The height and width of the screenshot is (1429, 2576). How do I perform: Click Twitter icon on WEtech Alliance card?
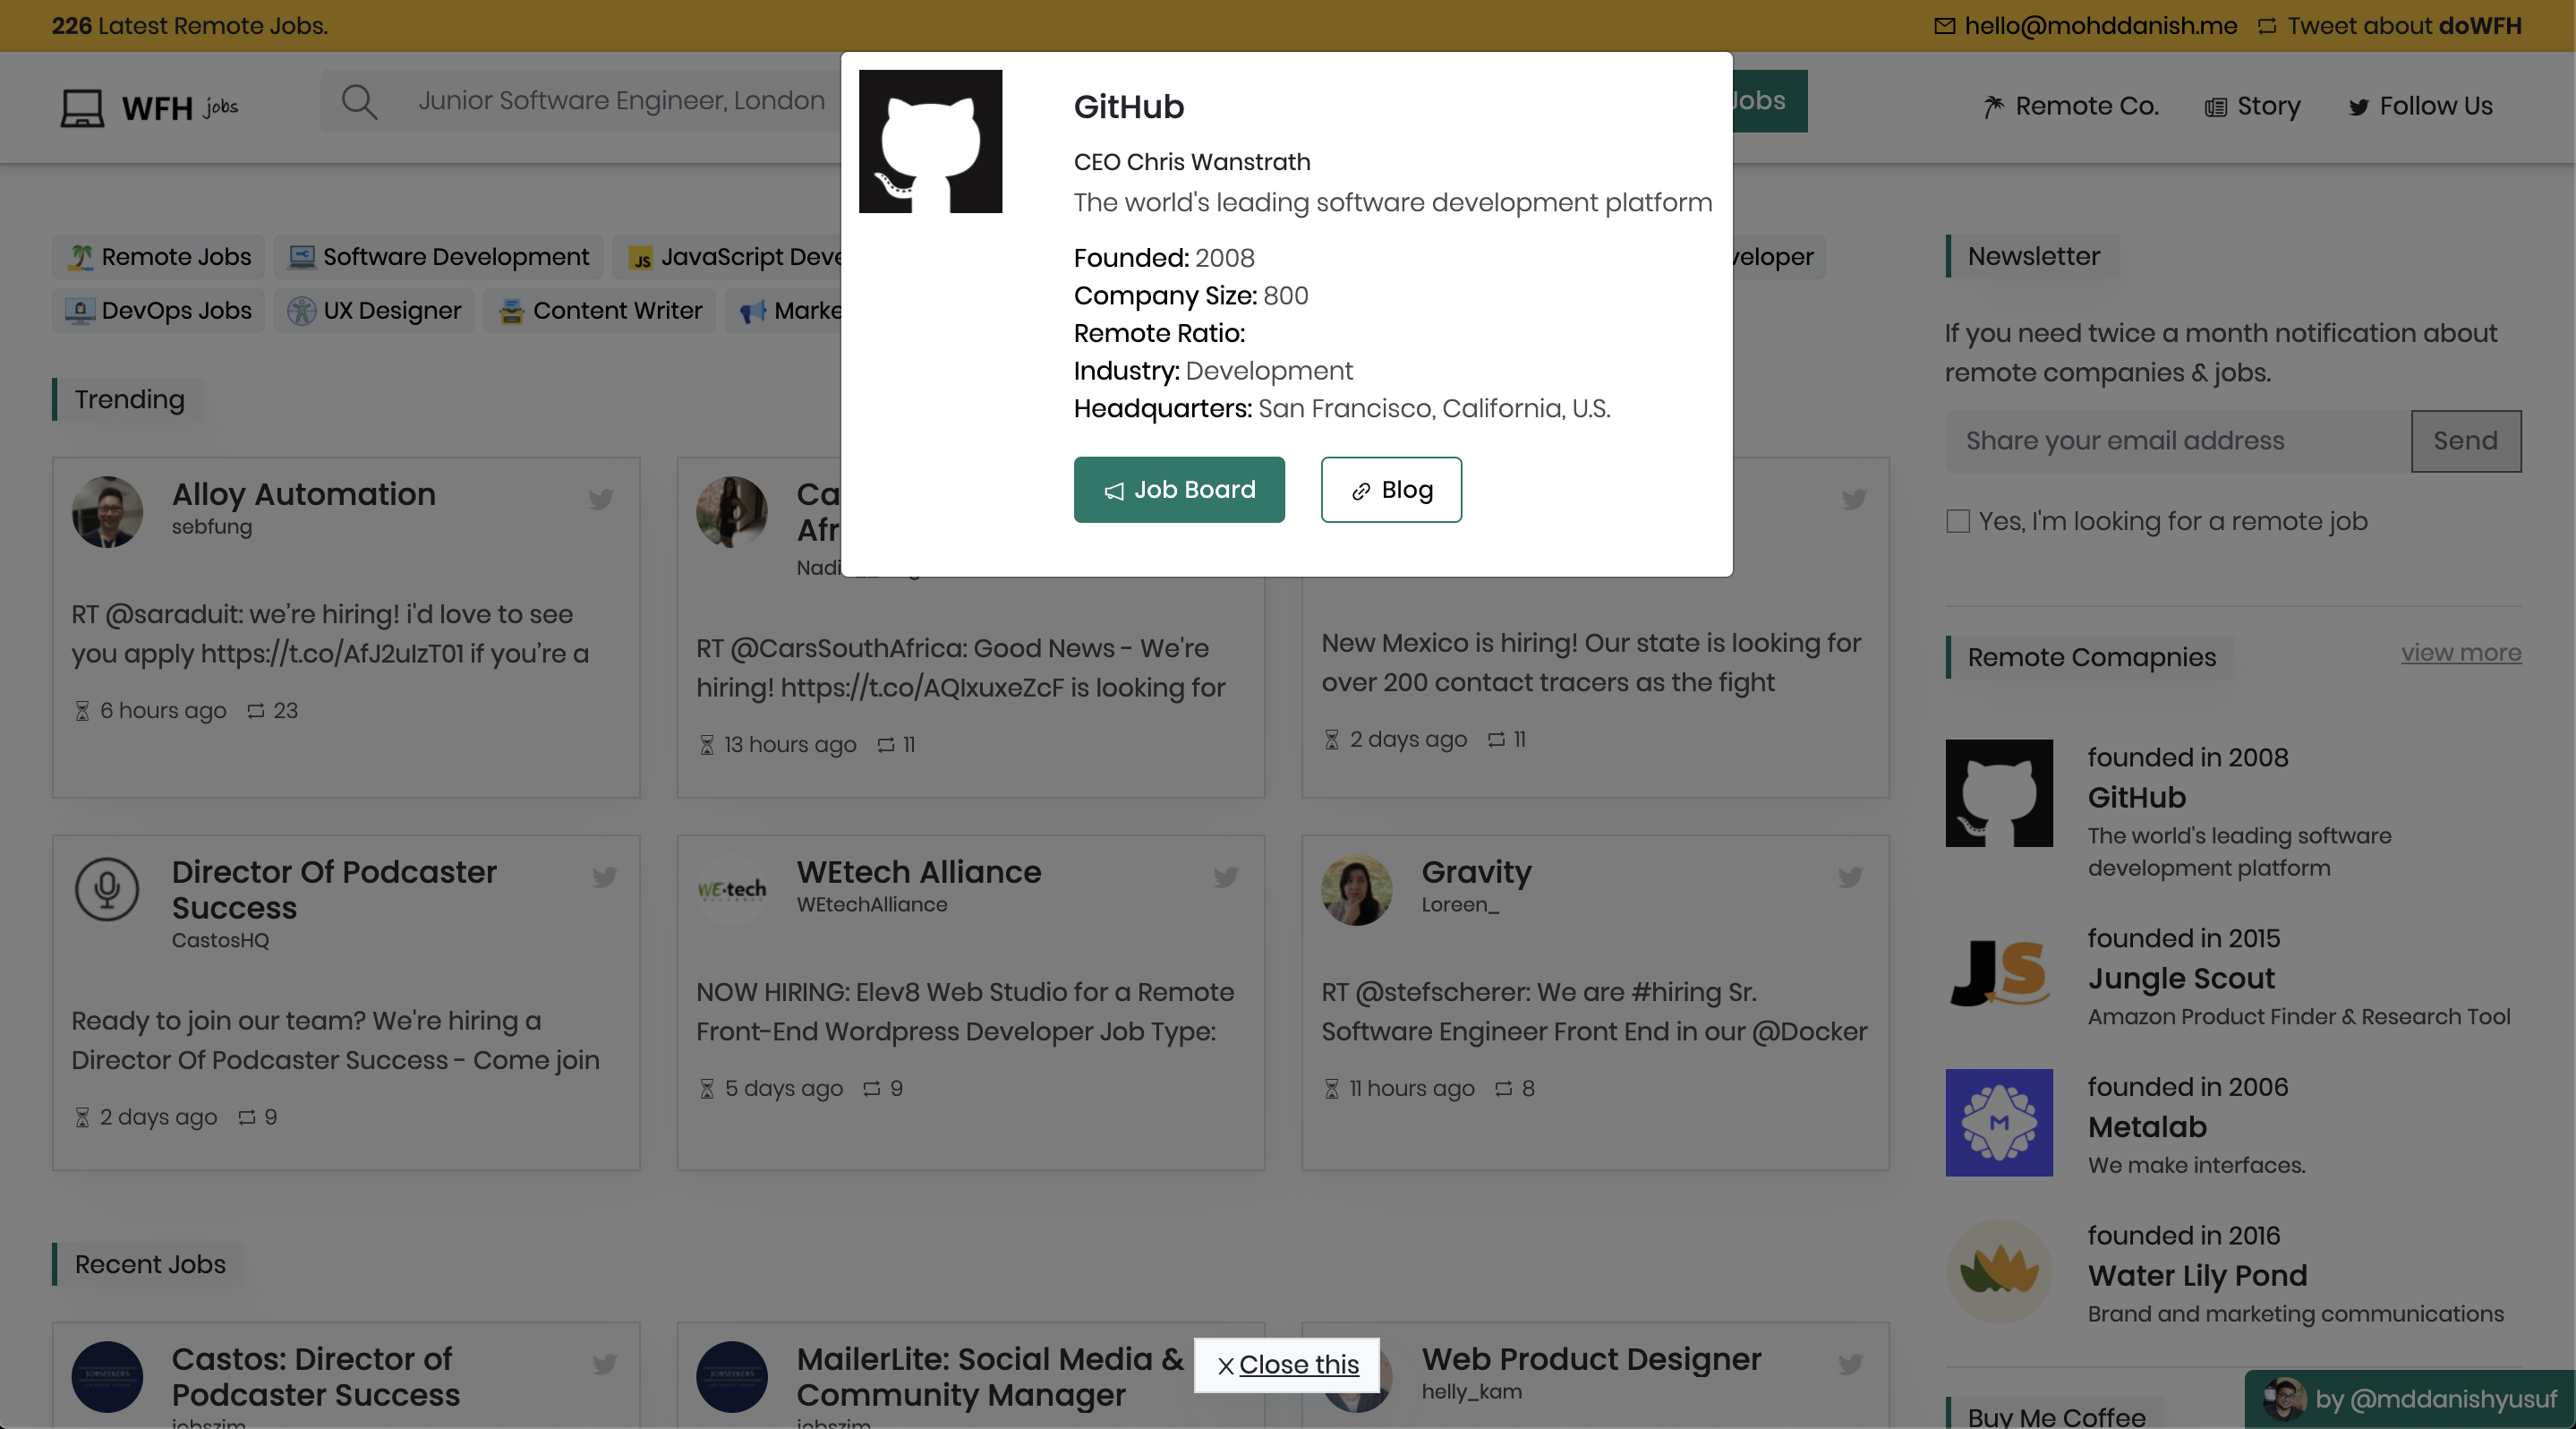(1225, 877)
